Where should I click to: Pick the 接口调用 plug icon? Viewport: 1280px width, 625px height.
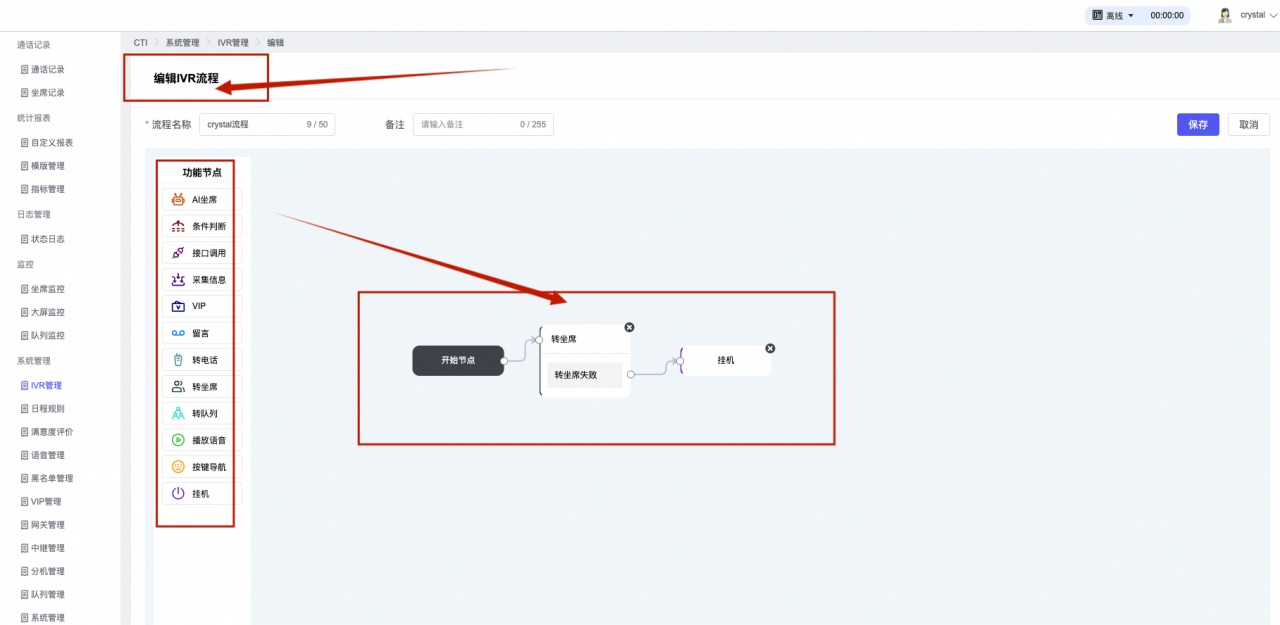coord(178,253)
